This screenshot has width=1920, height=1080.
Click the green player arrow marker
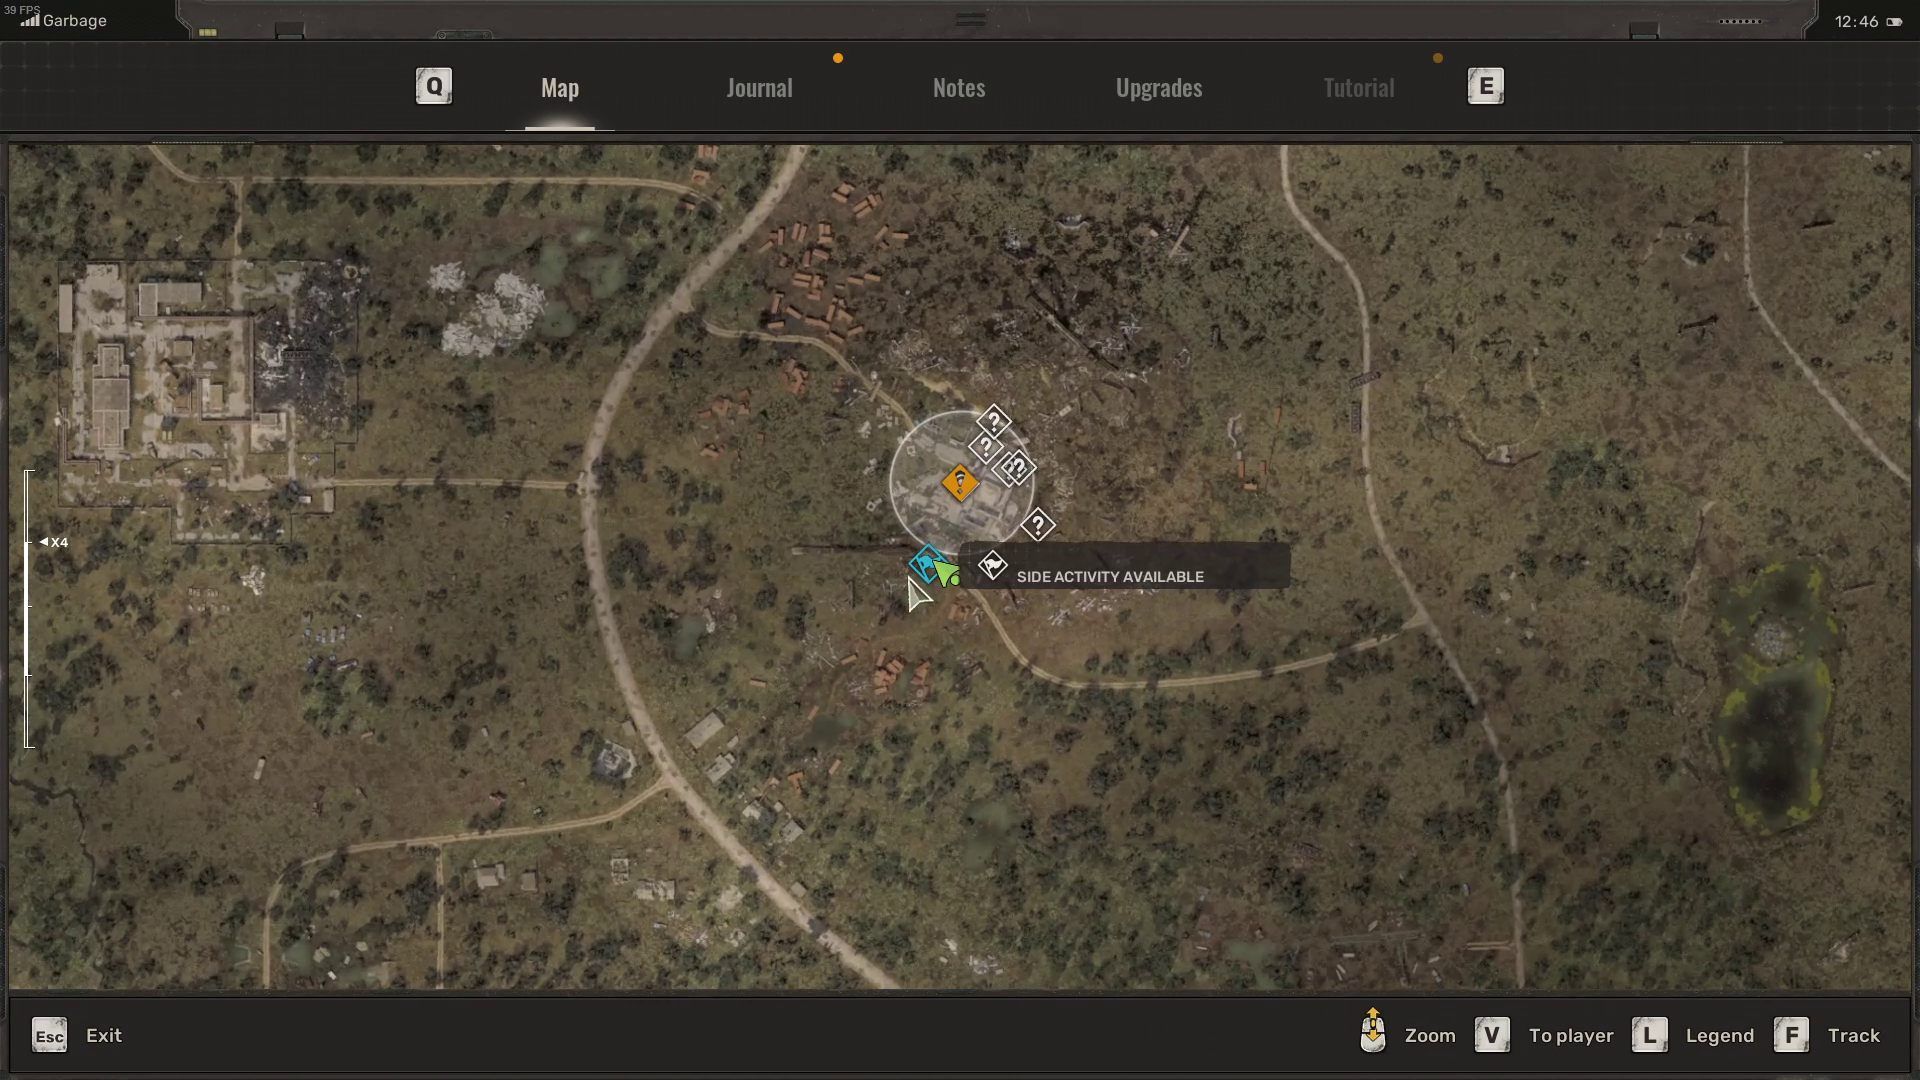(x=946, y=572)
